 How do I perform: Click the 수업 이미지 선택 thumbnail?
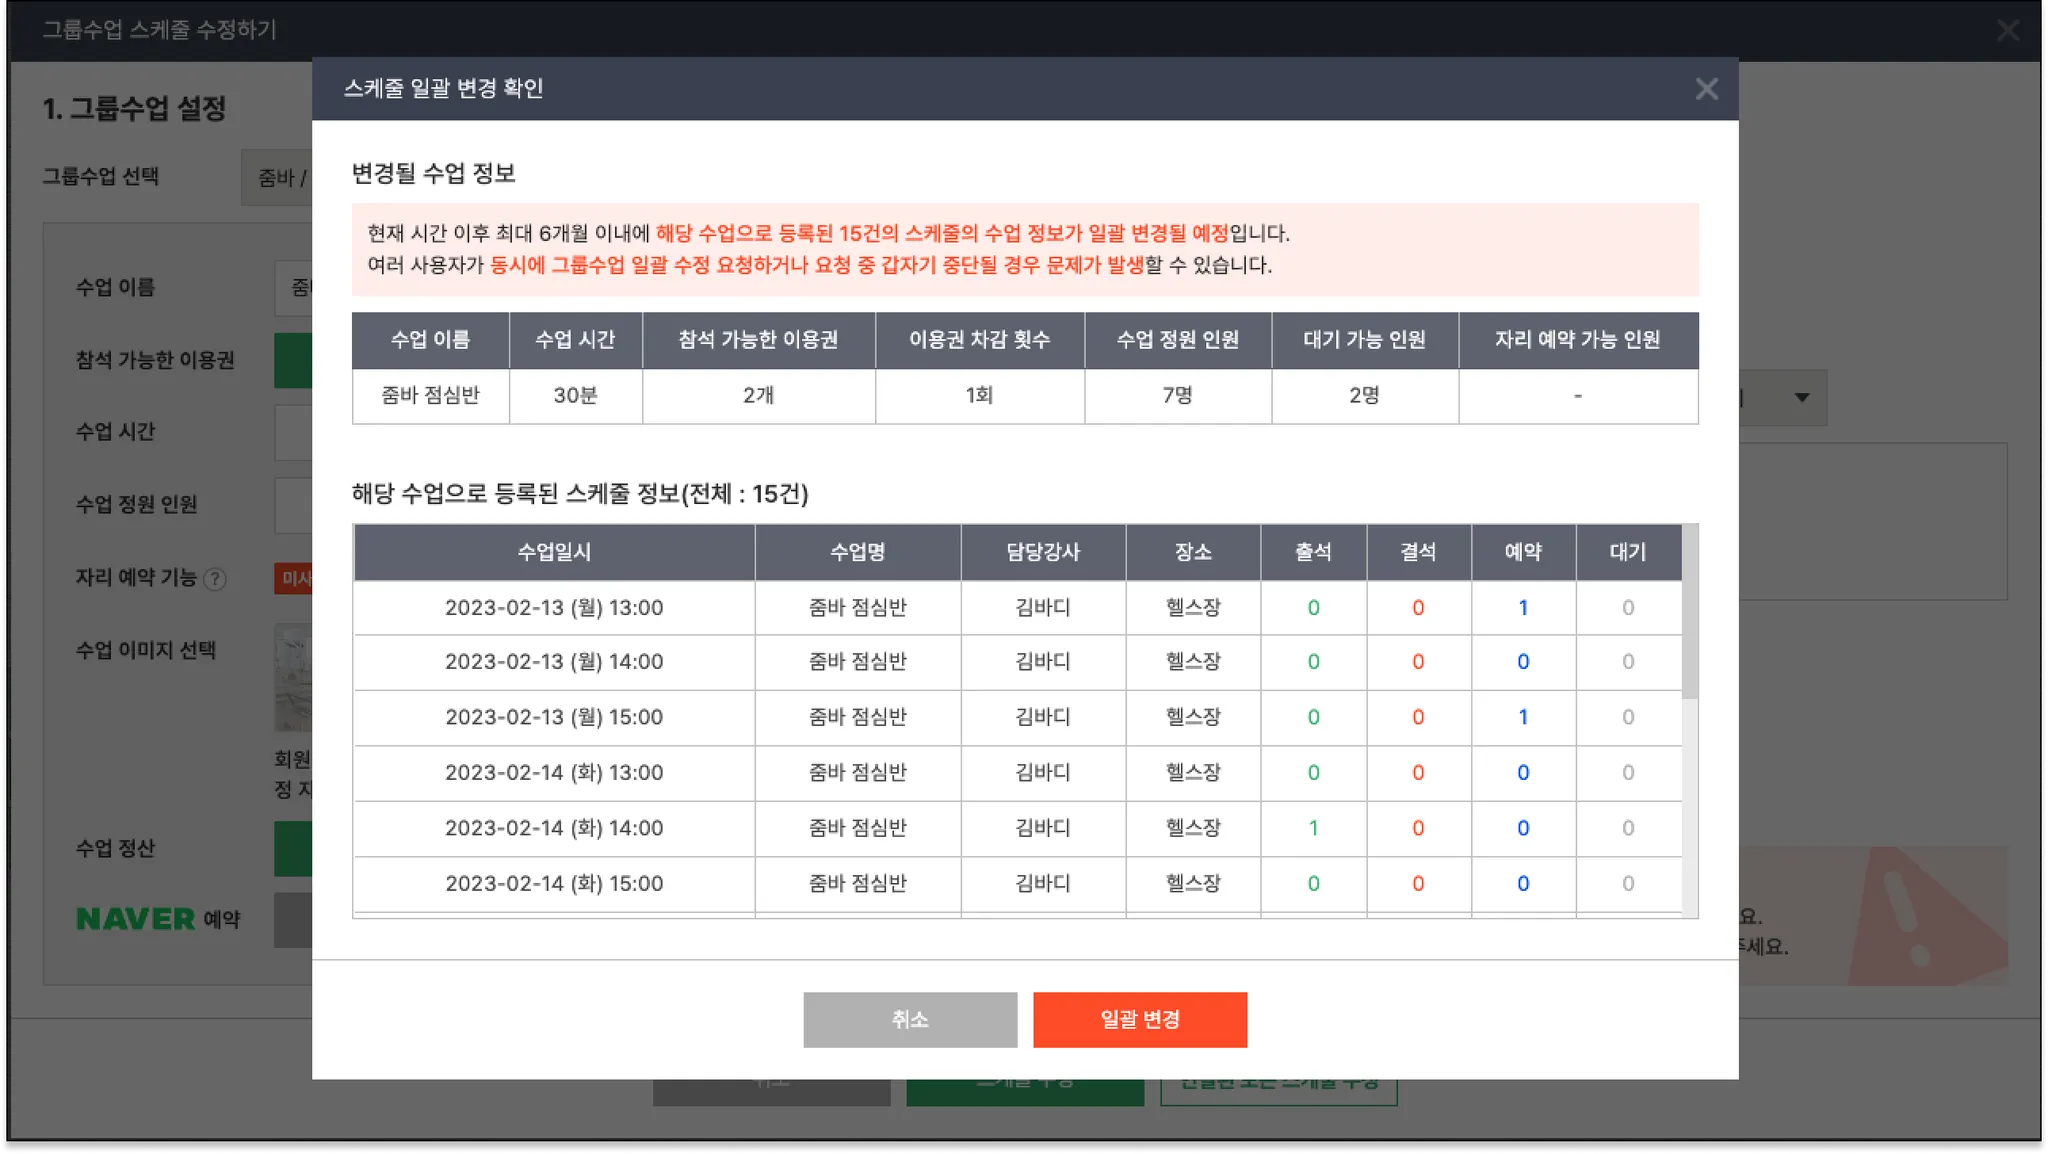[x=293, y=678]
